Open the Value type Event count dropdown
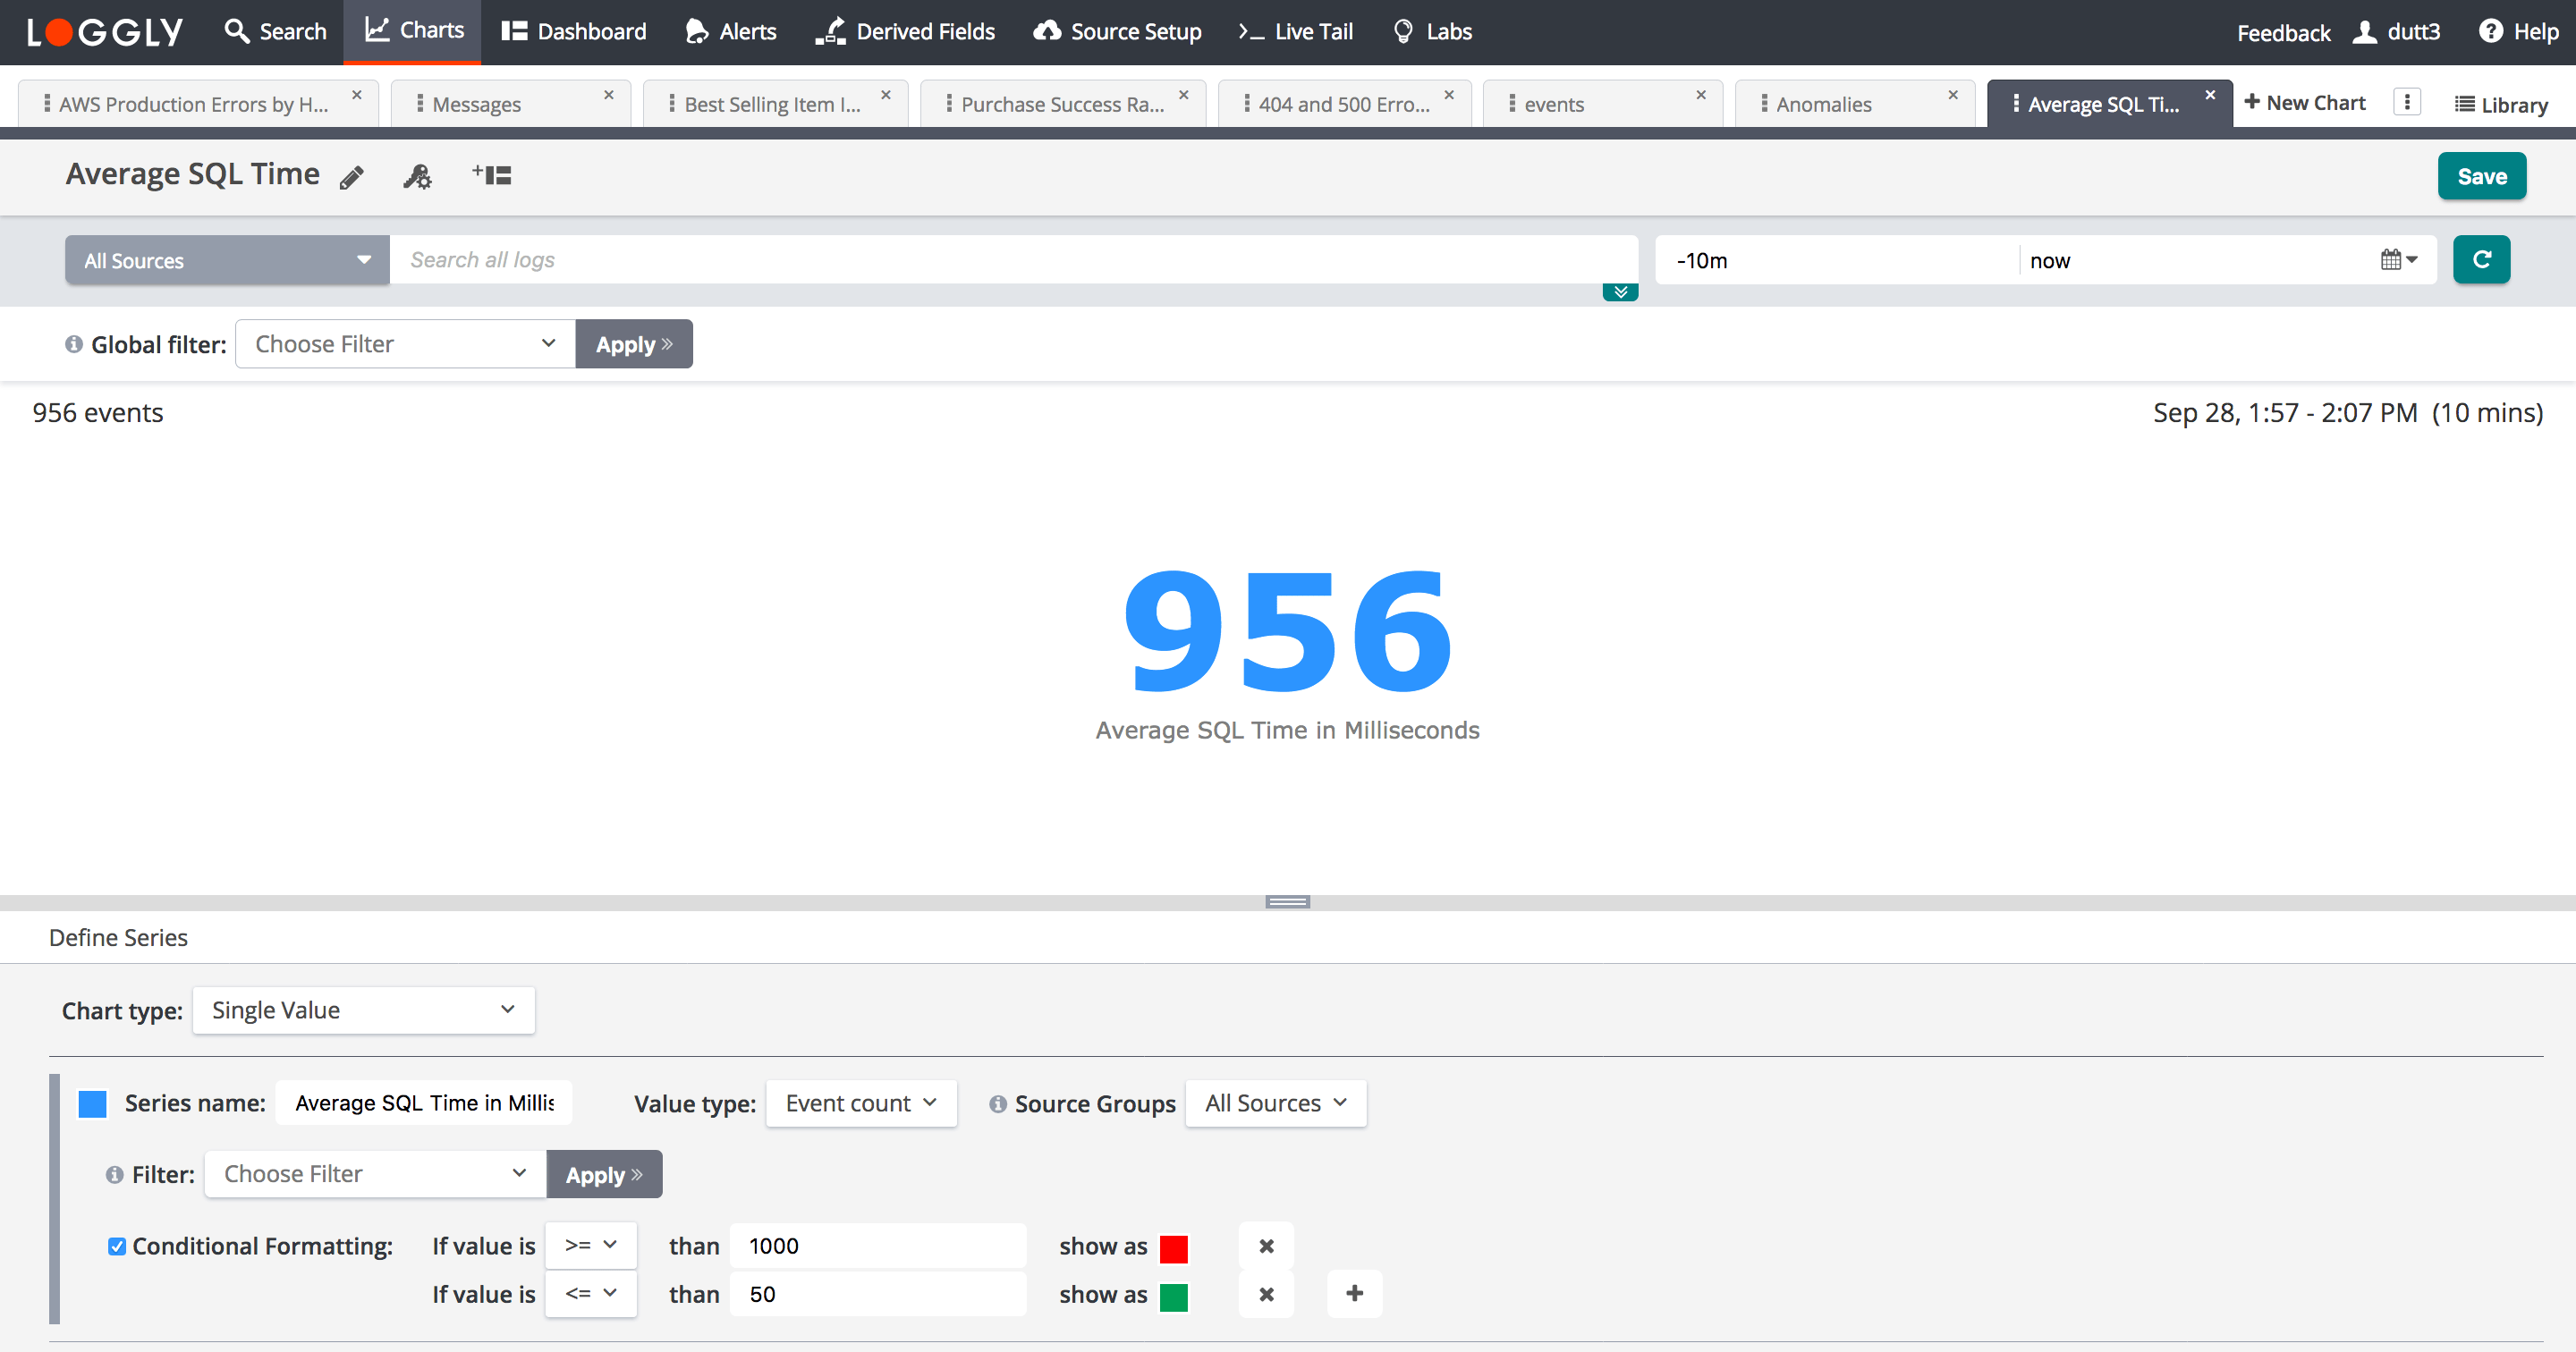 click(860, 1103)
